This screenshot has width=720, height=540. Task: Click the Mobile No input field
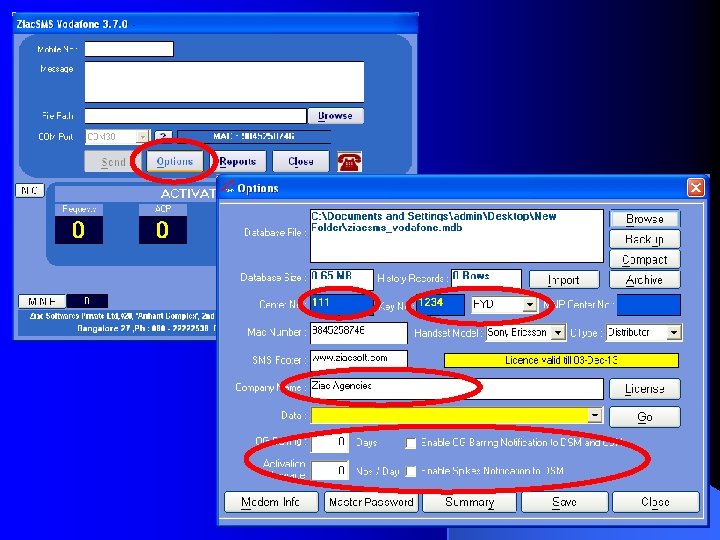pos(129,49)
